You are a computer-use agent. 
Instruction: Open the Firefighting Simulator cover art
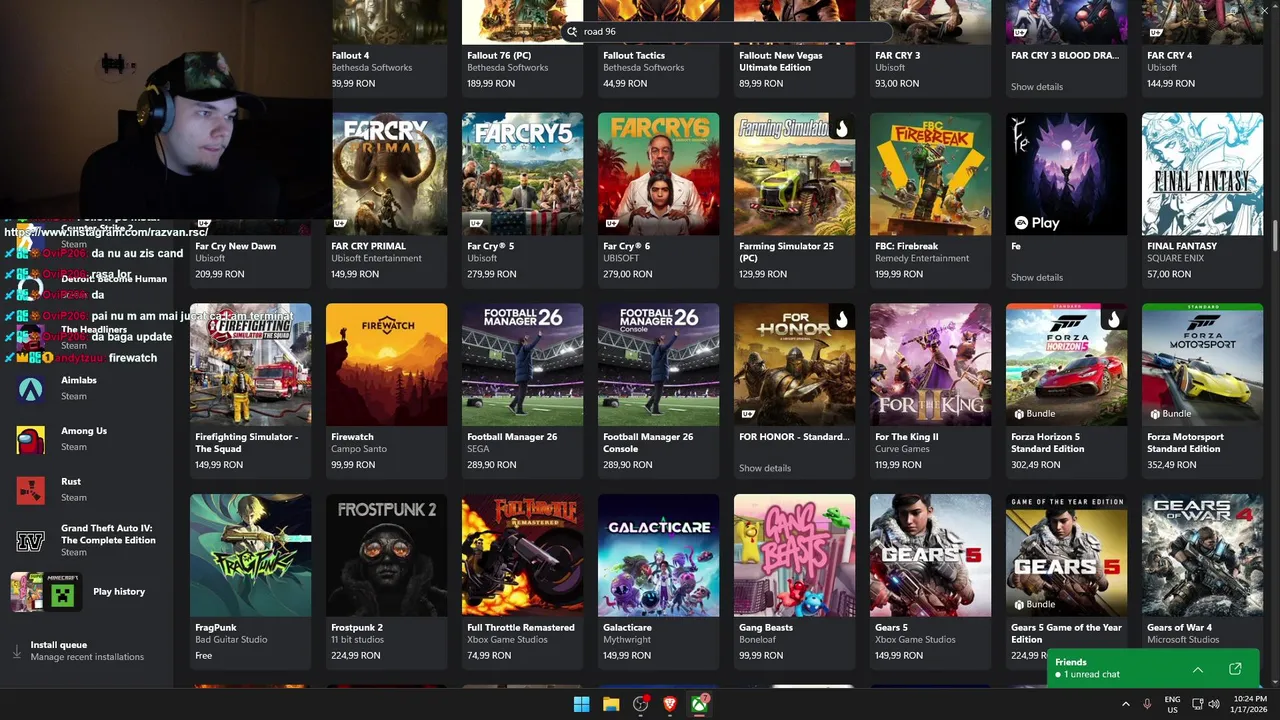(x=250, y=365)
